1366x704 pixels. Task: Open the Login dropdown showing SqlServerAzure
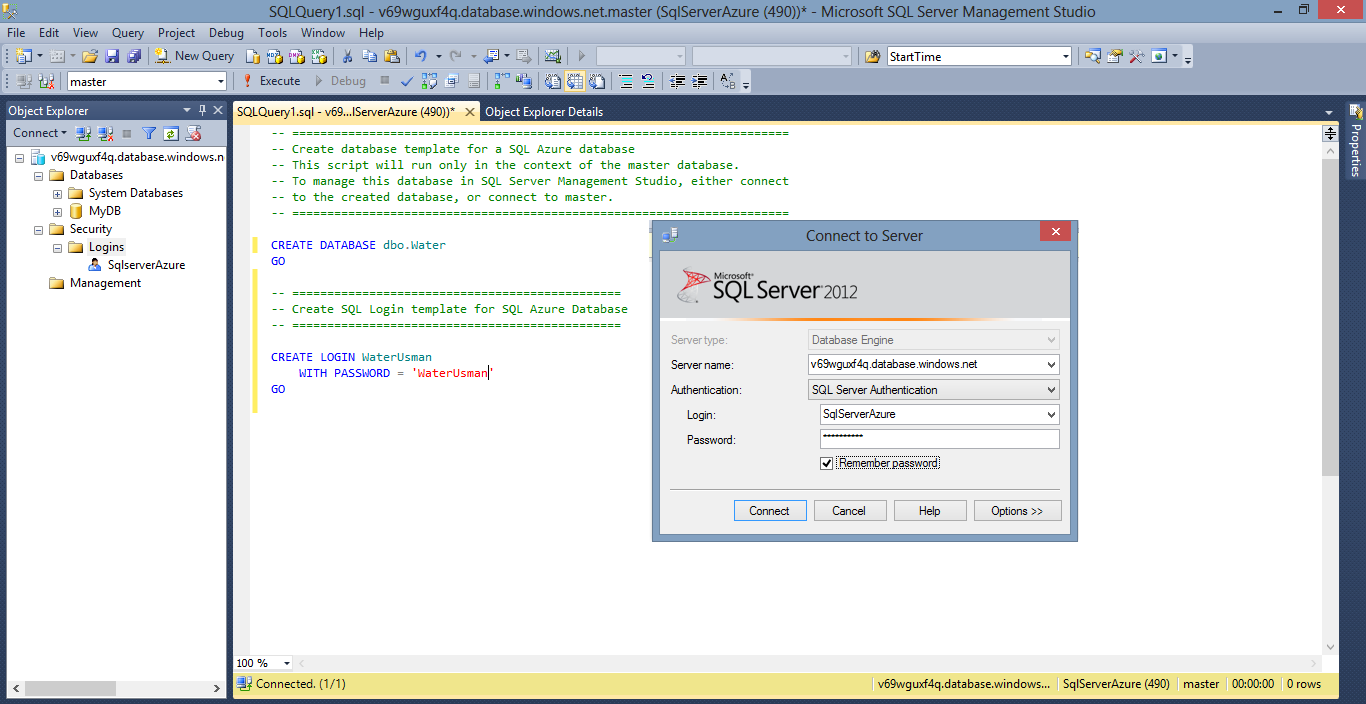tap(1051, 414)
